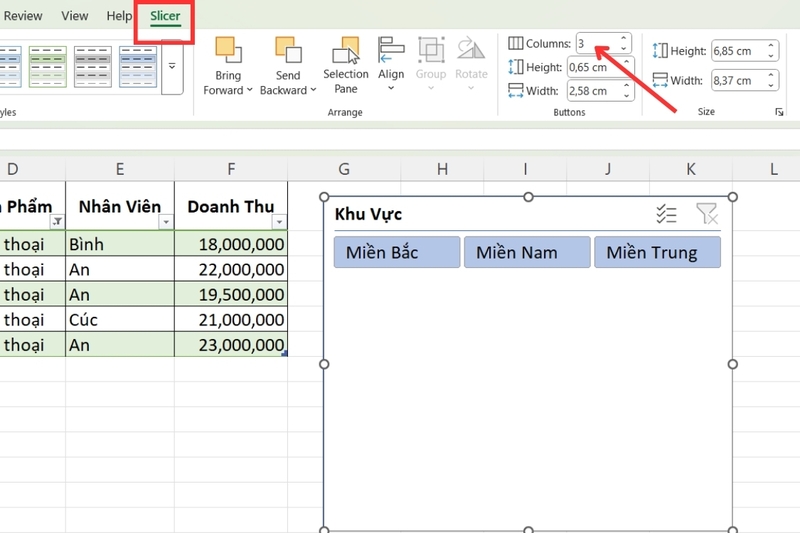Decrease the slicer Columns count
This screenshot has height=533, width=800.
coord(623,49)
